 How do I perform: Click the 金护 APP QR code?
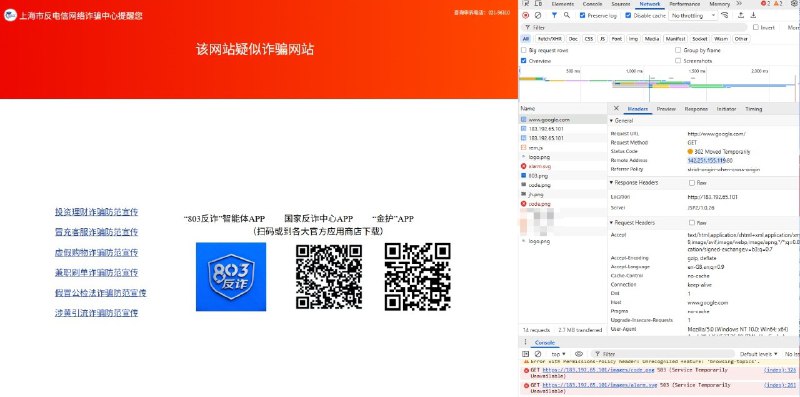[417, 276]
